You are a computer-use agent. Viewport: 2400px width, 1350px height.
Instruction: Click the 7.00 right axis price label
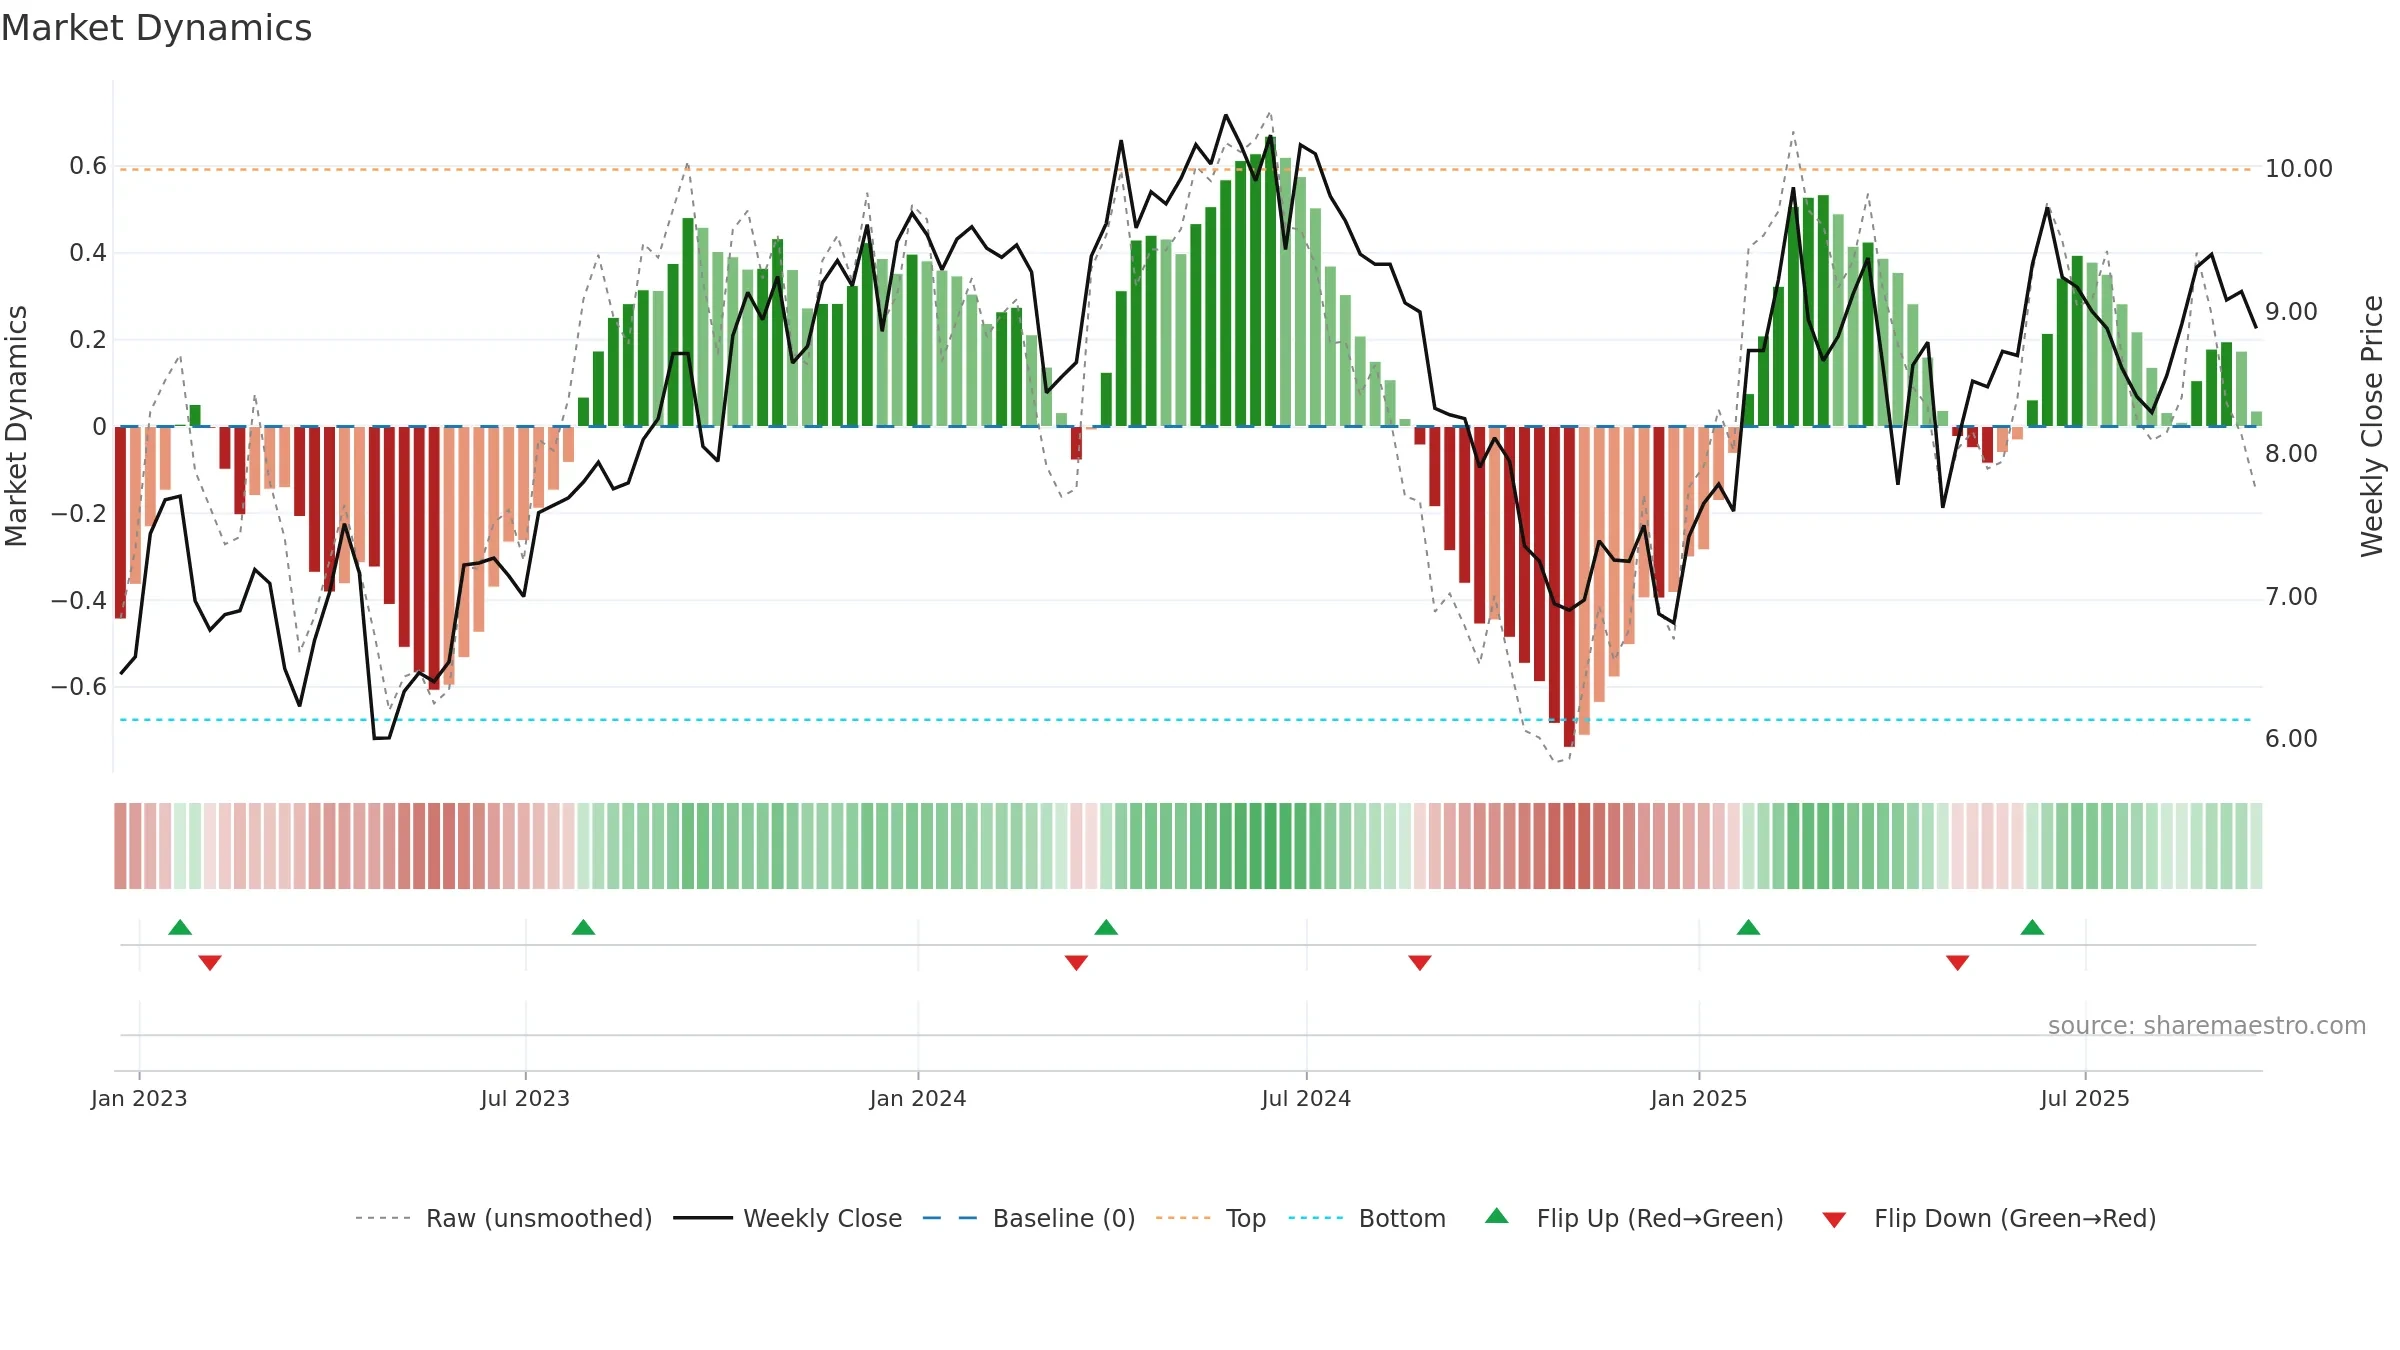point(2291,597)
